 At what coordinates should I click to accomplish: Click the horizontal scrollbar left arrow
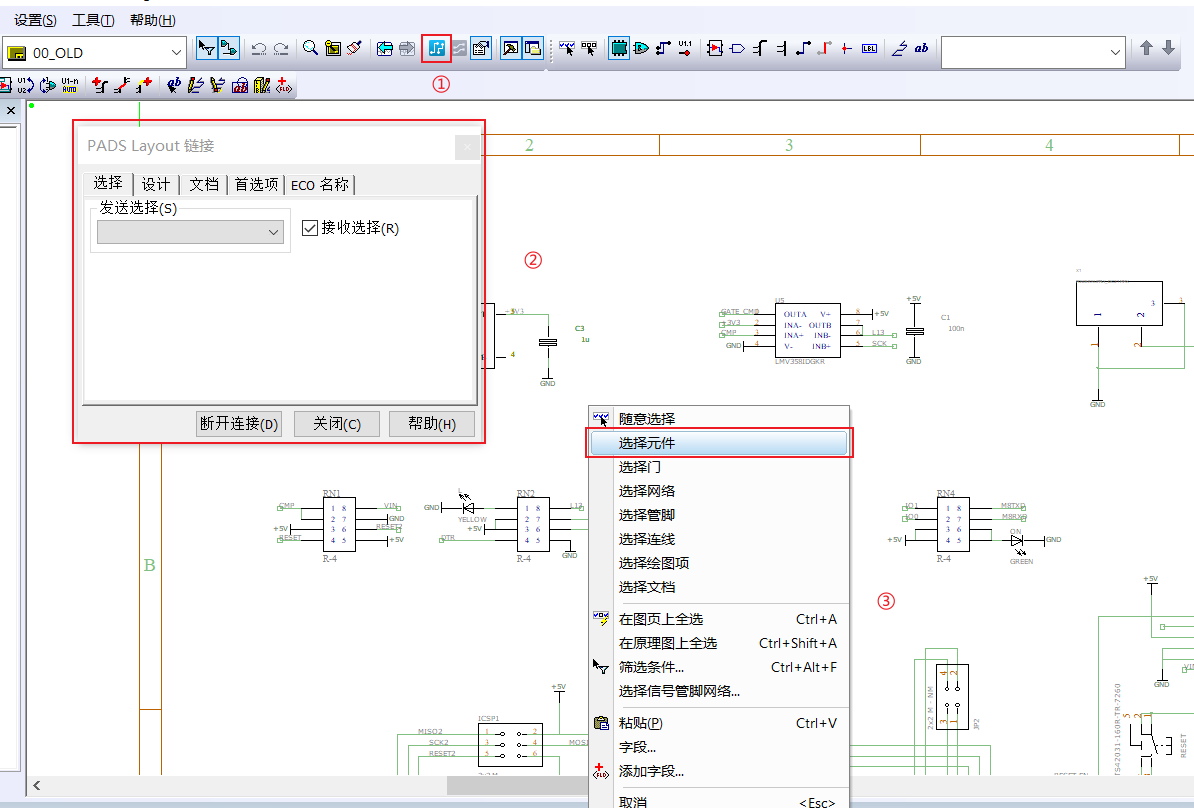[37, 785]
